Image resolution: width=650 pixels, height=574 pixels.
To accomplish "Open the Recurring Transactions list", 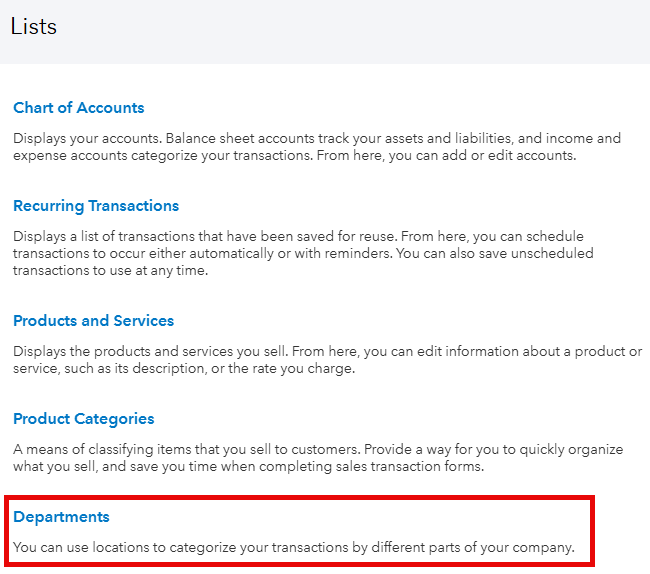I will [x=96, y=206].
